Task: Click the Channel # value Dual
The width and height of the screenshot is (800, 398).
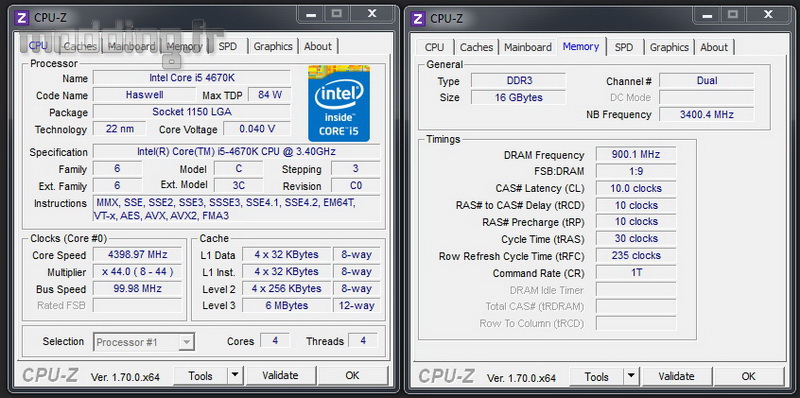Action: coord(707,81)
